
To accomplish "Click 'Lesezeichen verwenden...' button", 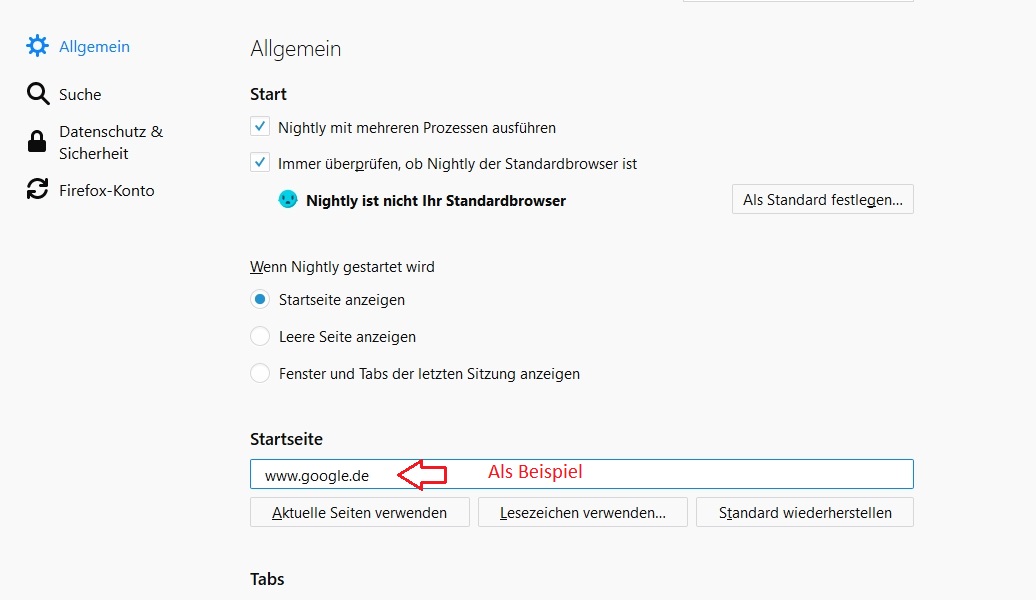I will tap(582, 513).
